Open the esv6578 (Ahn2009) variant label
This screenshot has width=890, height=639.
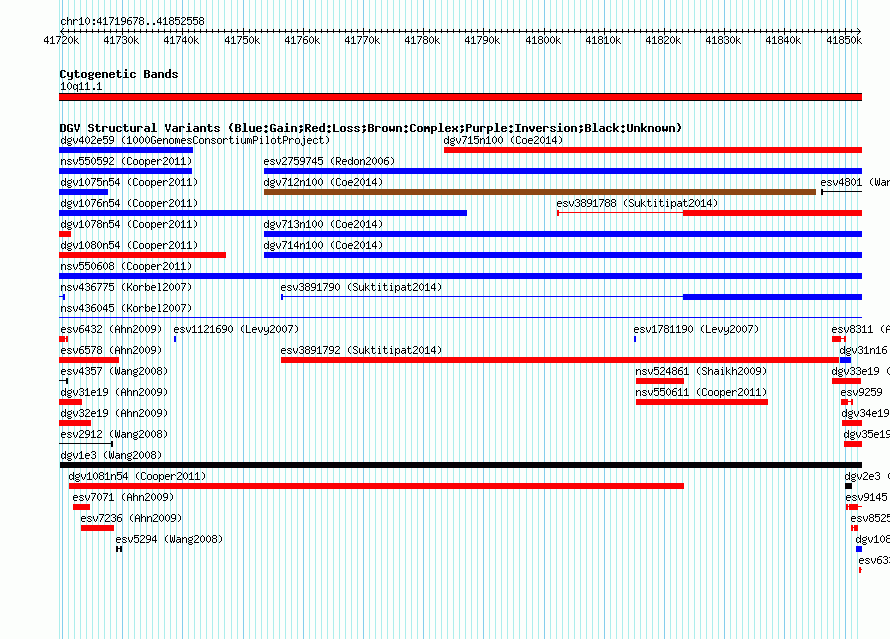click(x=111, y=350)
